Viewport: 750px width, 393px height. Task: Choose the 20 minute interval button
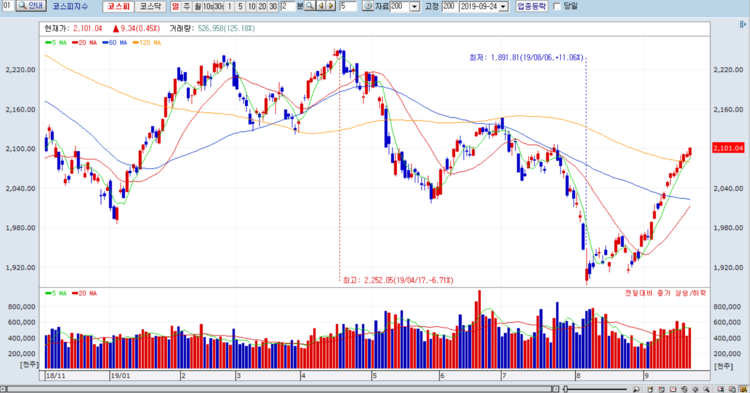tap(262, 6)
